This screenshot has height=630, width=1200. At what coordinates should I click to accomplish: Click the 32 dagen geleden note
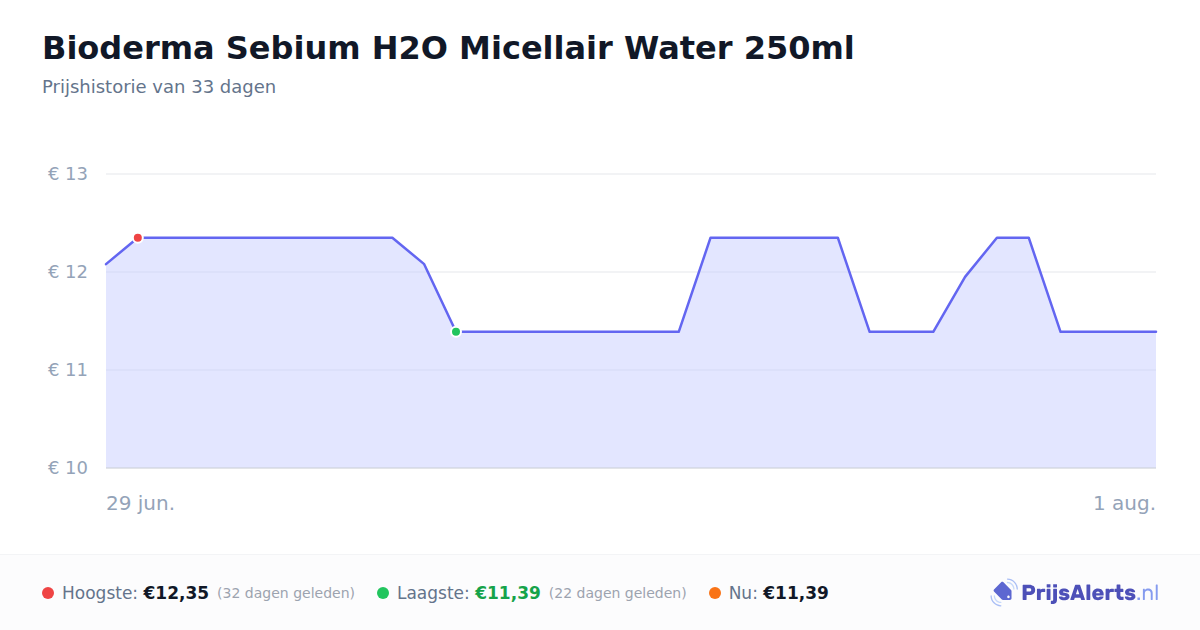coord(286,593)
